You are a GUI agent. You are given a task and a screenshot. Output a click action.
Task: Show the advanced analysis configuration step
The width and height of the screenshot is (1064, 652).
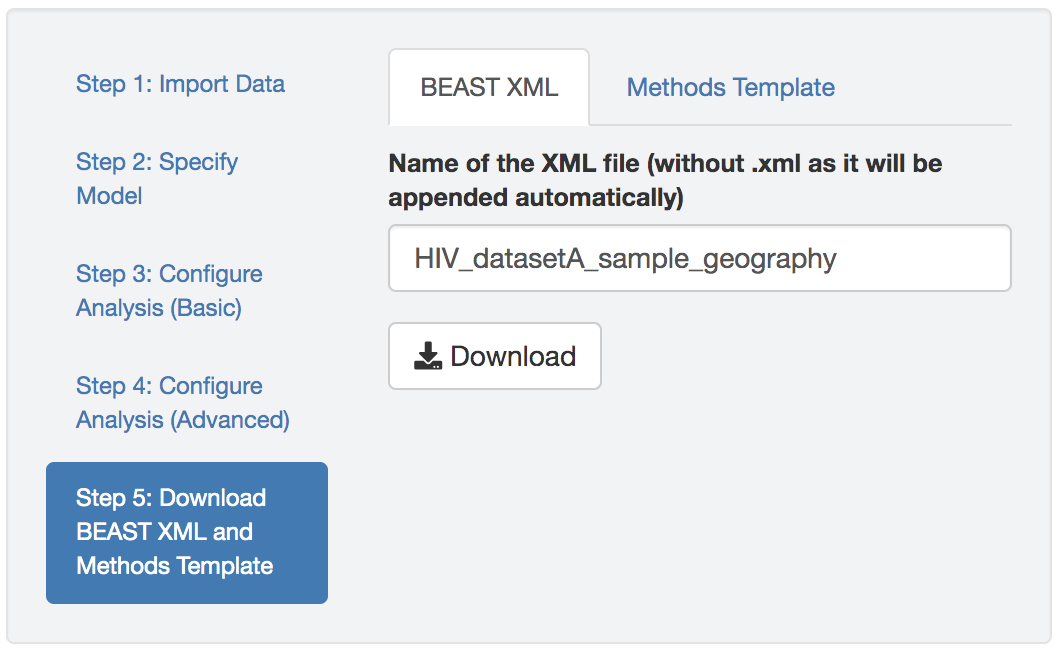click(183, 402)
